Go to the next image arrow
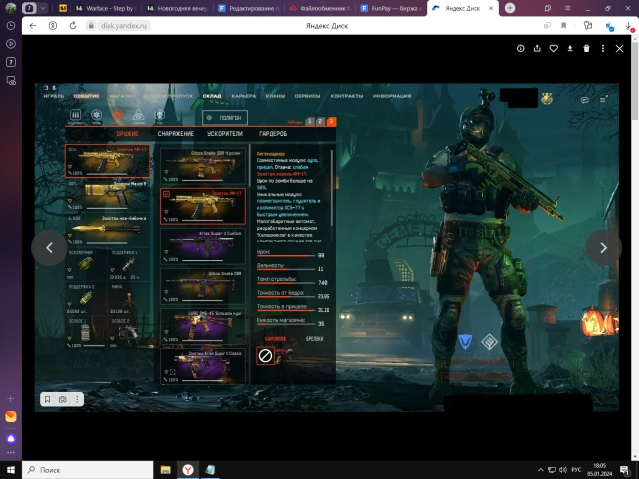This screenshot has width=639, height=479. coord(603,248)
